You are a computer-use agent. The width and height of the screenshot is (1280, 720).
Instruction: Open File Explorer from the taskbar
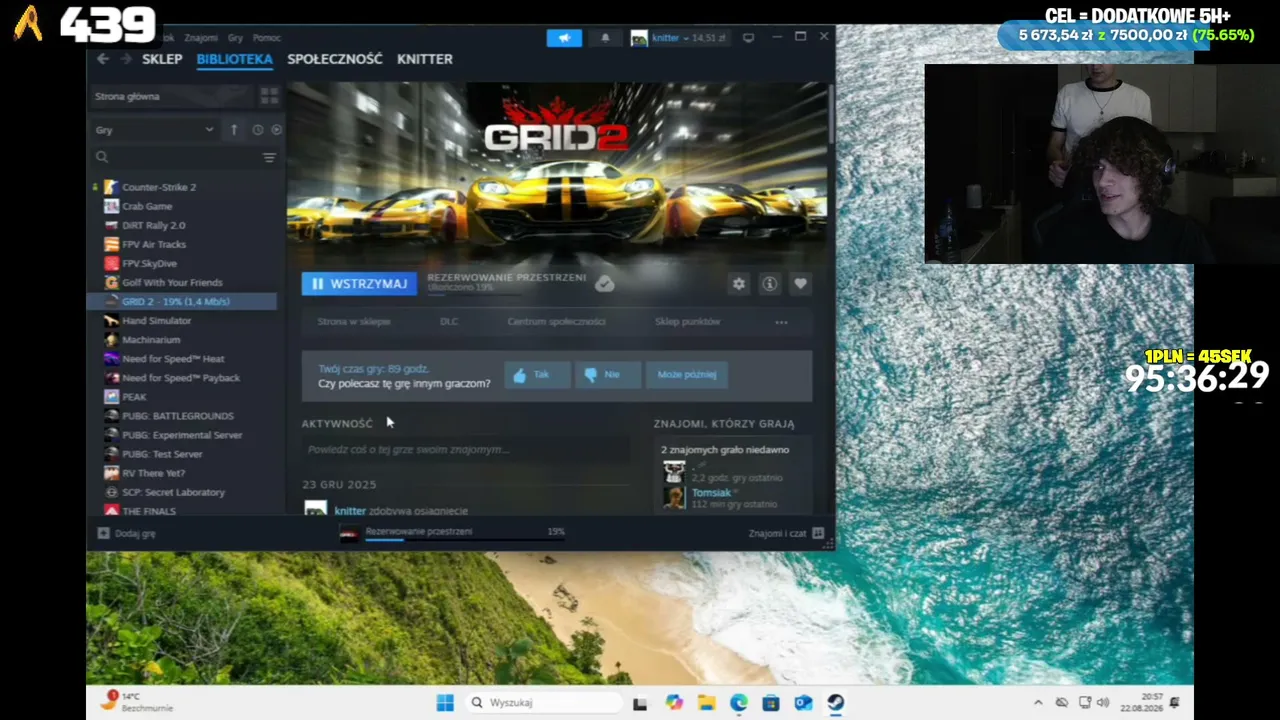tap(706, 703)
